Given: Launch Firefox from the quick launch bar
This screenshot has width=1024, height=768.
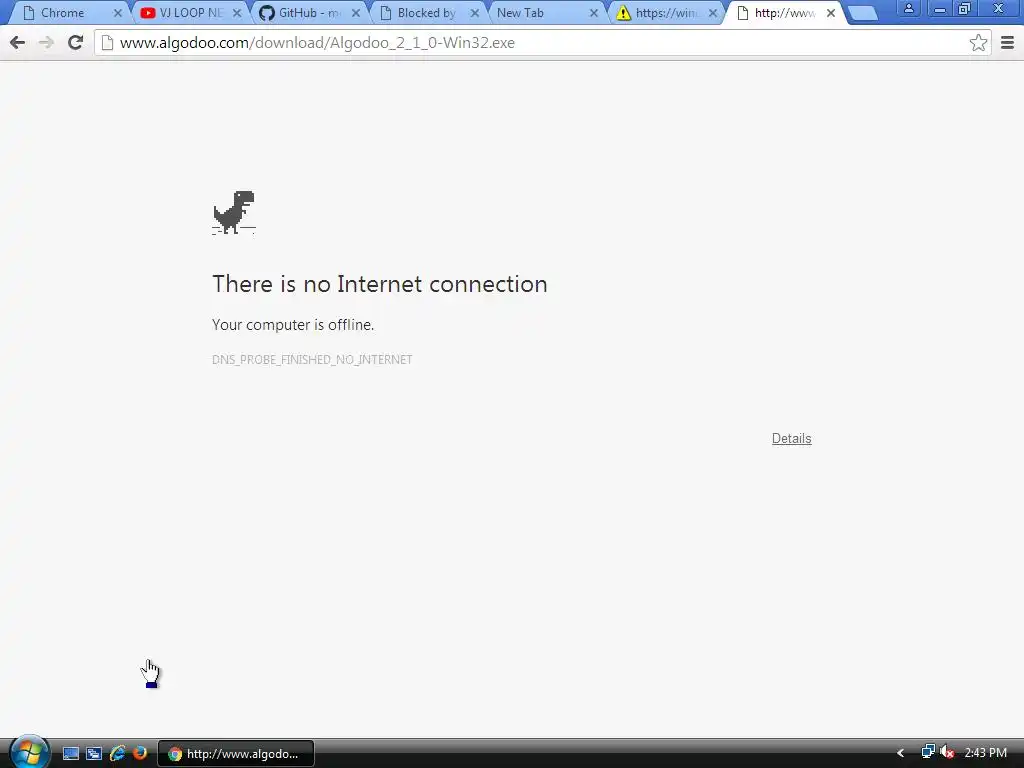Looking at the screenshot, I should pos(140,753).
